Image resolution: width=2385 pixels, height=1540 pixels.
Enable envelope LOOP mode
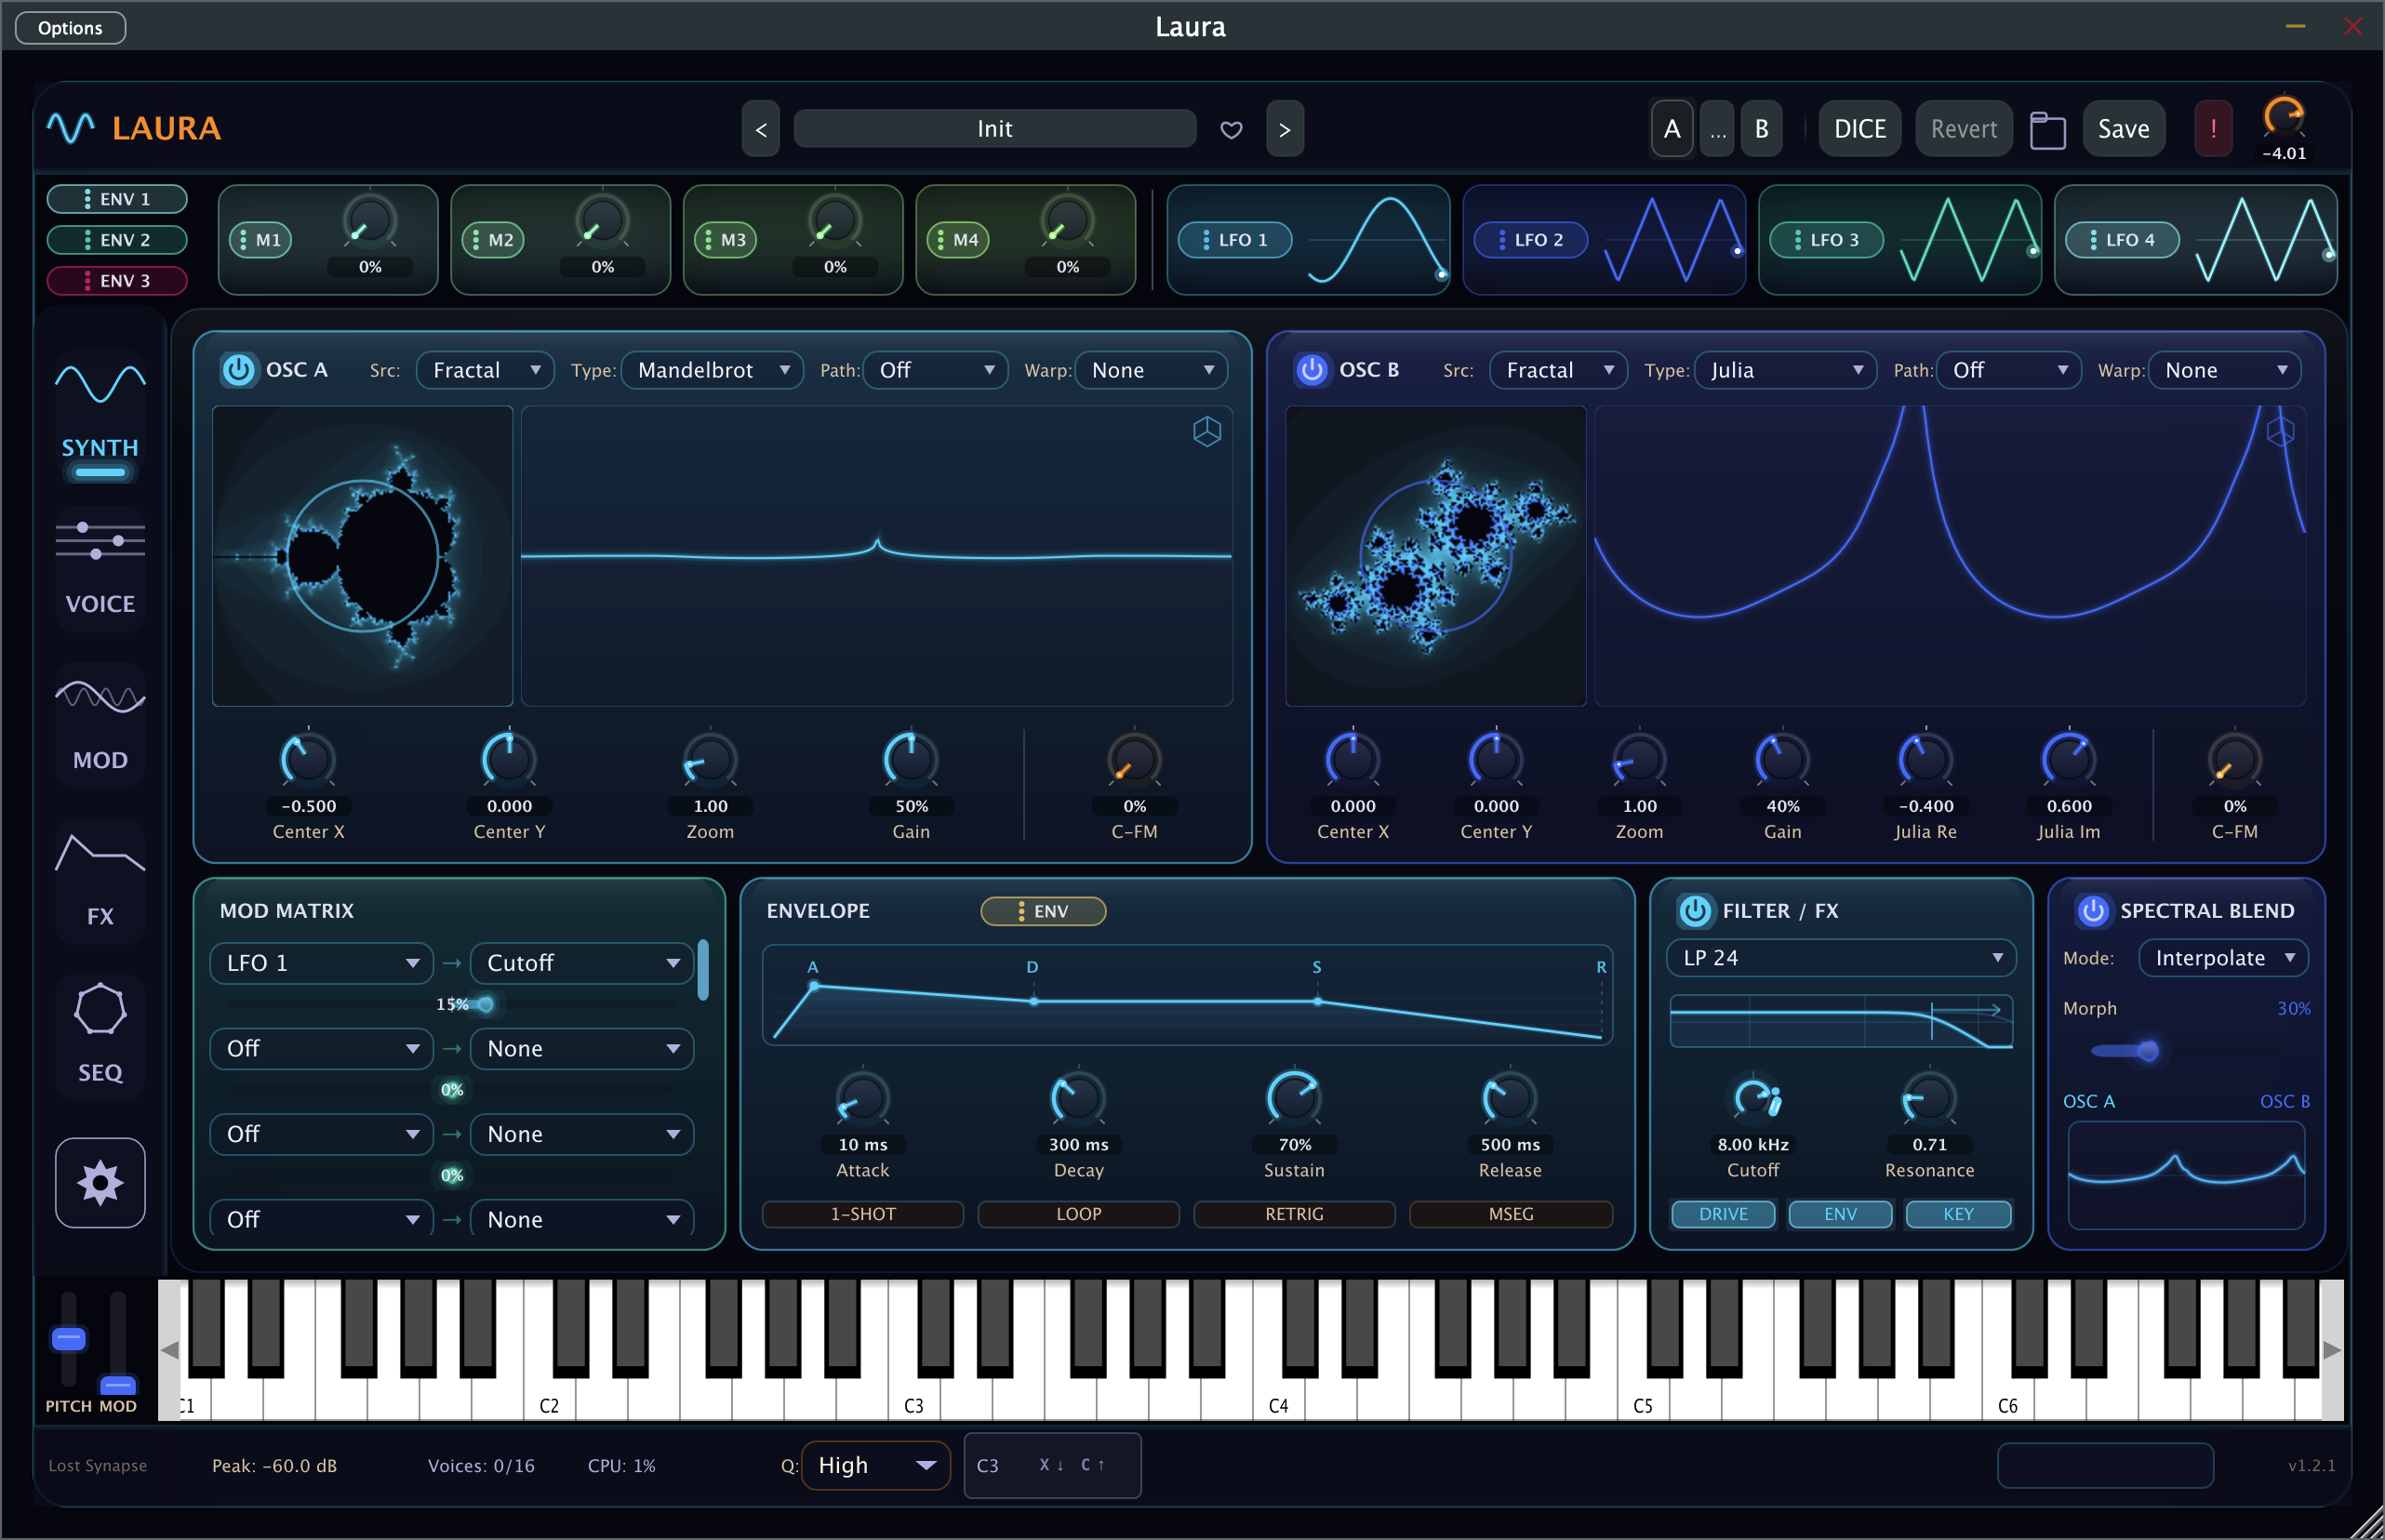1079,1214
